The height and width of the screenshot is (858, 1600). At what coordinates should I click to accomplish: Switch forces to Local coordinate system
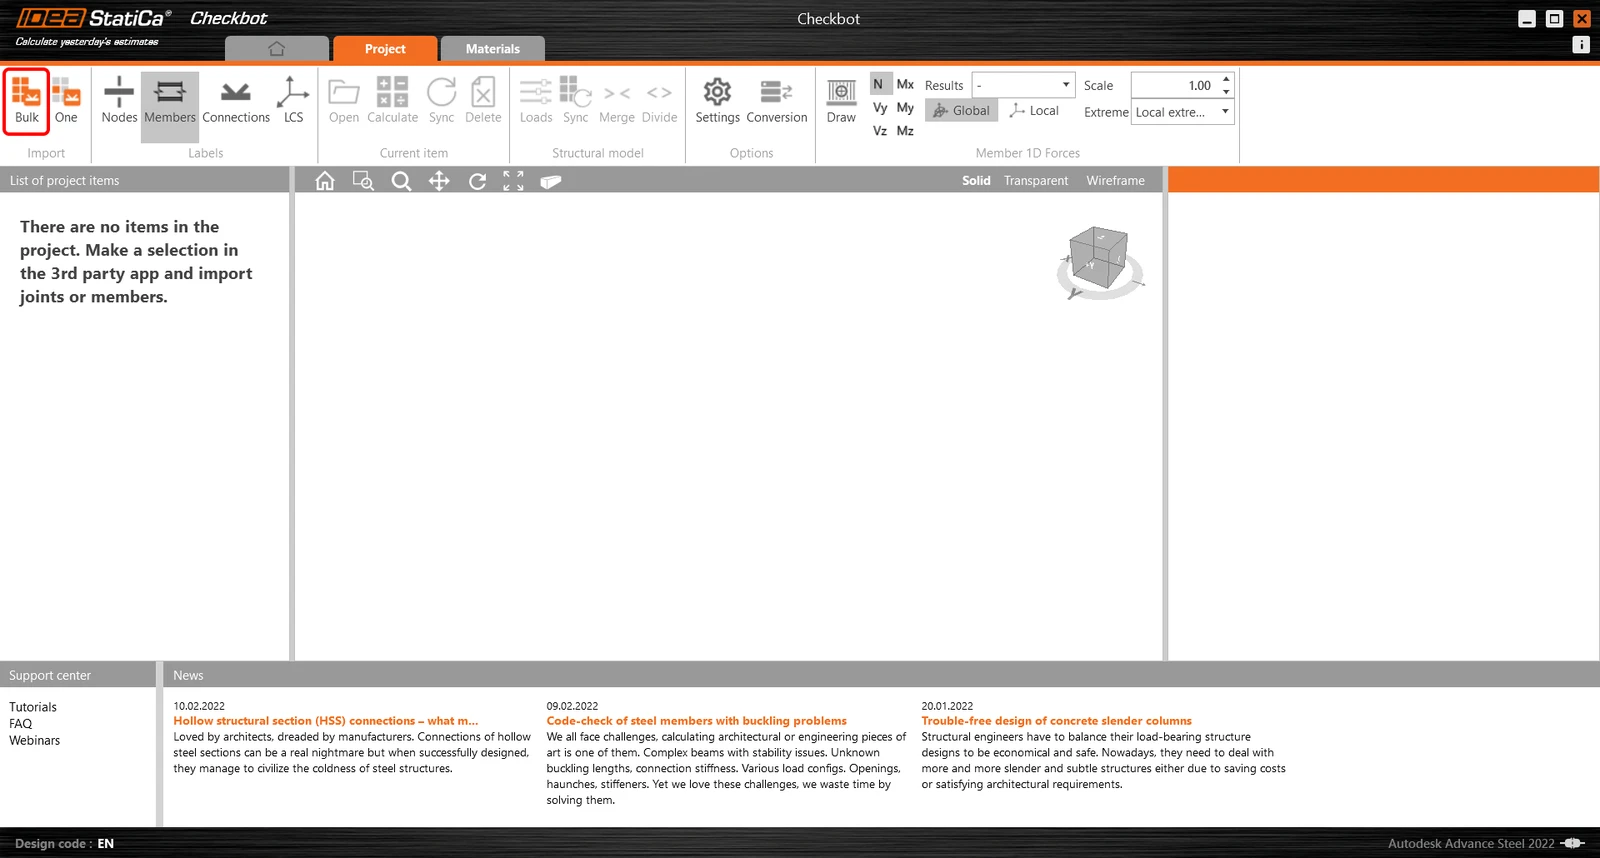(1034, 111)
